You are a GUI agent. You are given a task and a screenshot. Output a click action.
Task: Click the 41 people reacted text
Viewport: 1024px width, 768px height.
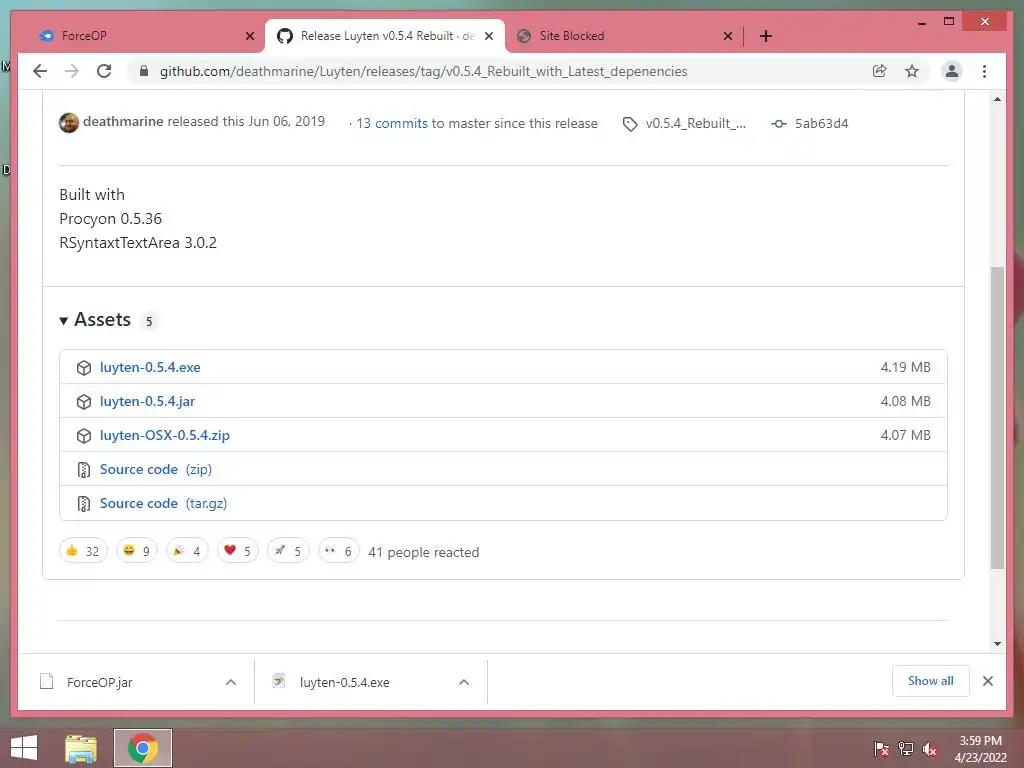pos(424,552)
